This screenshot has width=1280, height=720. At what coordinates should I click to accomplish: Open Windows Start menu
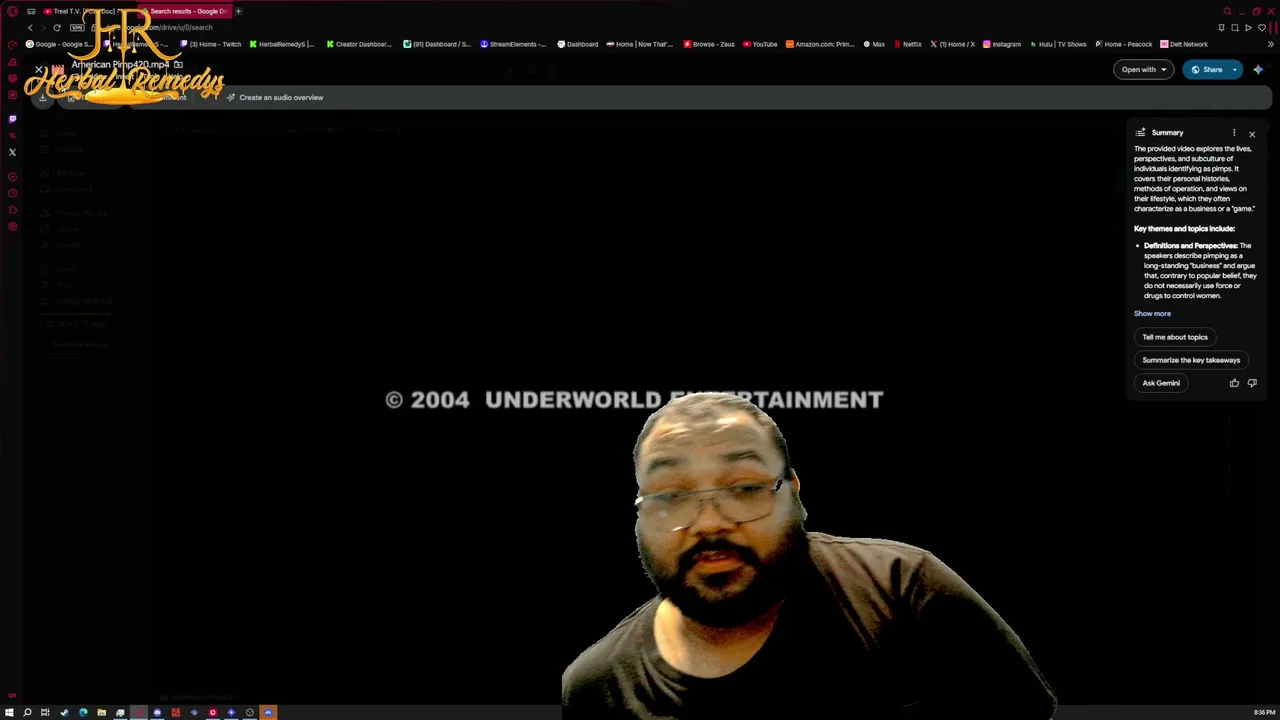[x=9, y=712]
